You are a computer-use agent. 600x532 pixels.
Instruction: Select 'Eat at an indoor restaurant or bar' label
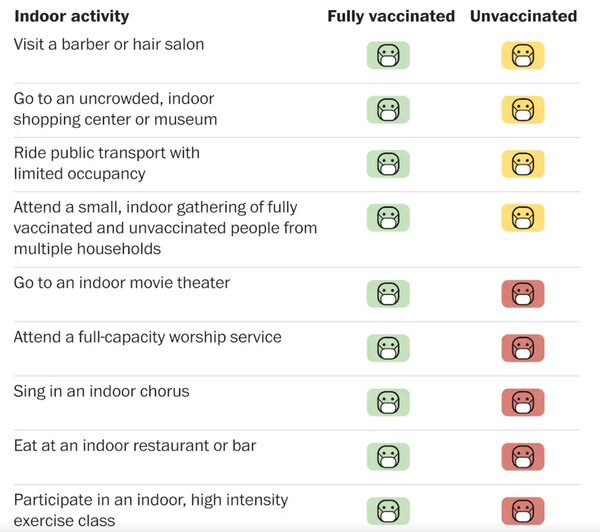(x=135, y=446)
